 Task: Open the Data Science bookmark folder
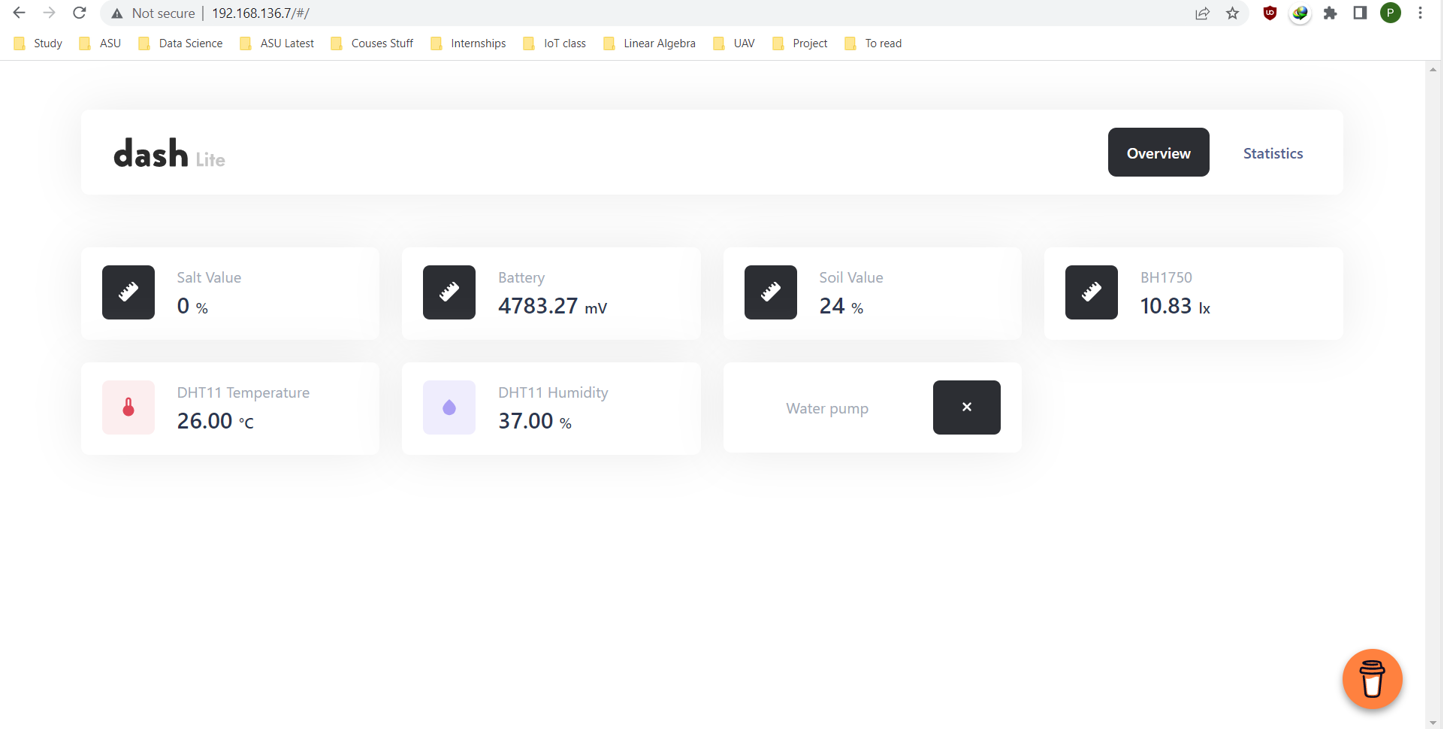pos(181,43)
